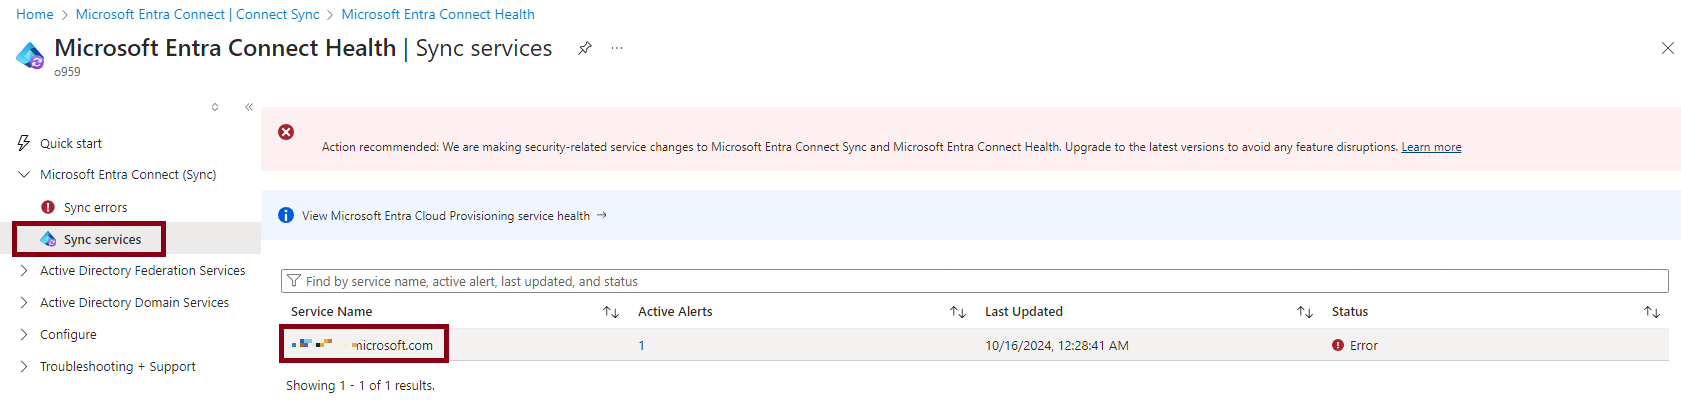Click the Learn more link
The image size is (1681, 411).
coord(1431,147)
